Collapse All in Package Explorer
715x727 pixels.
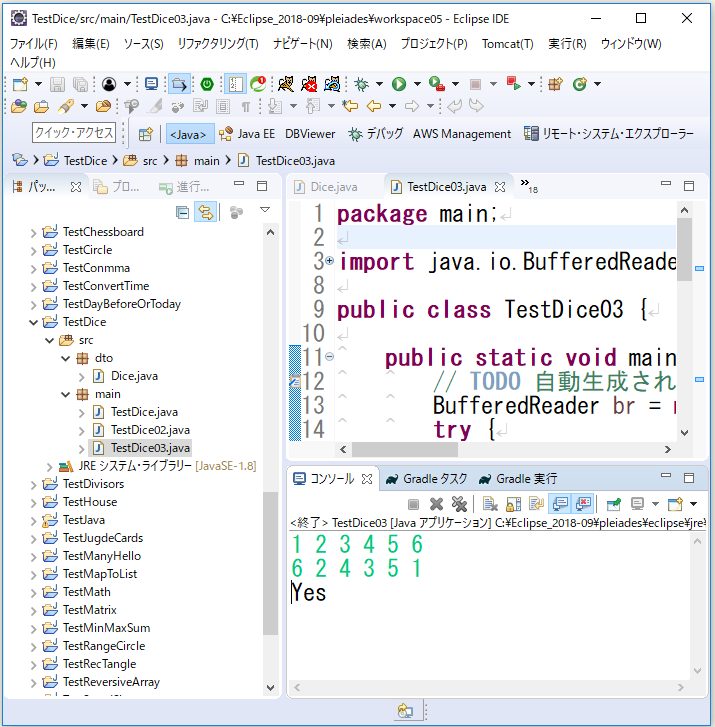pyautogui.click(x=183, y=212)
